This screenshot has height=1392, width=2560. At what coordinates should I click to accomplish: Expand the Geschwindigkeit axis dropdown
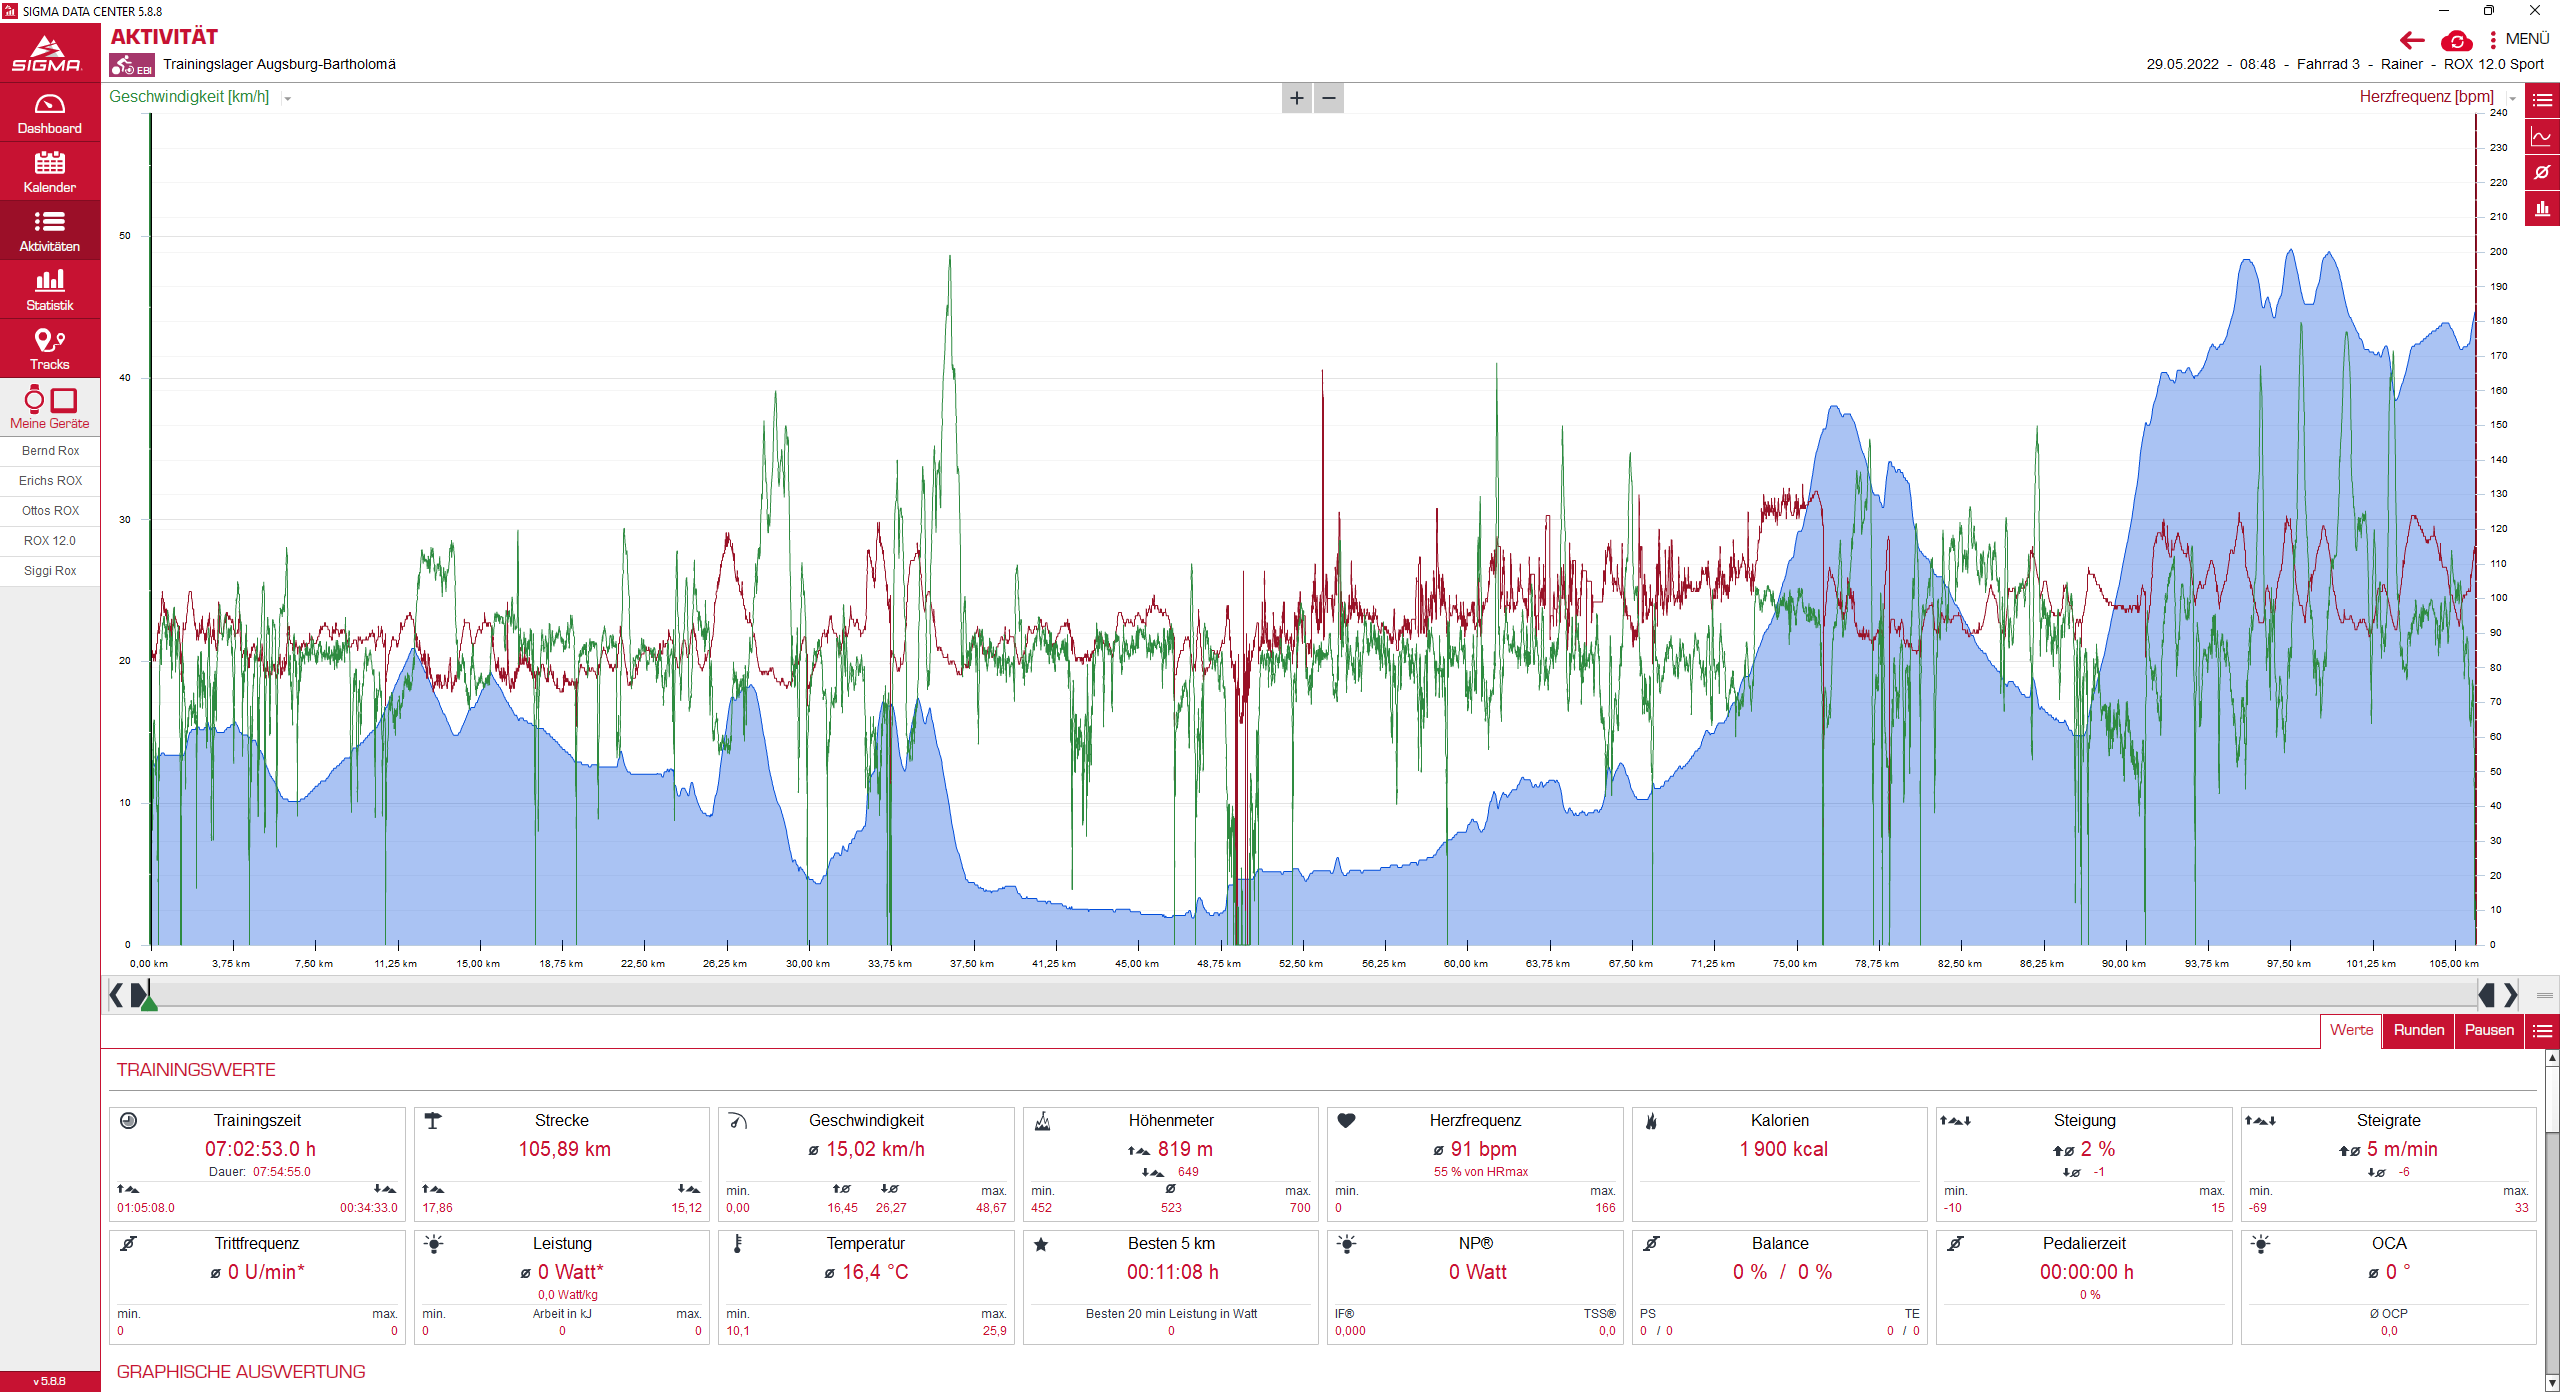pos(288,98)
